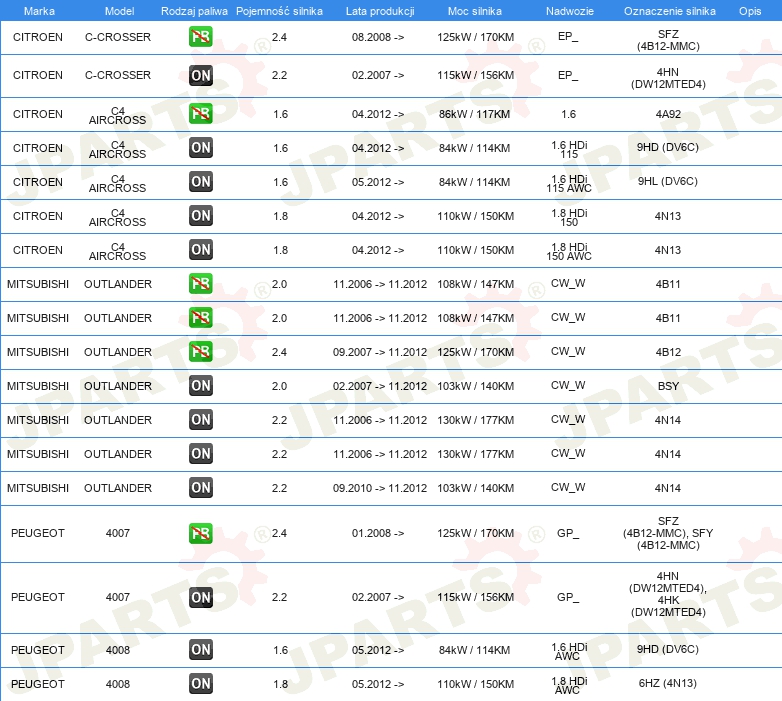Select the 6HZ (4N13) engine code cell
Image resolution: width=782 pixels, height=701 pixels.
[668, 684]
